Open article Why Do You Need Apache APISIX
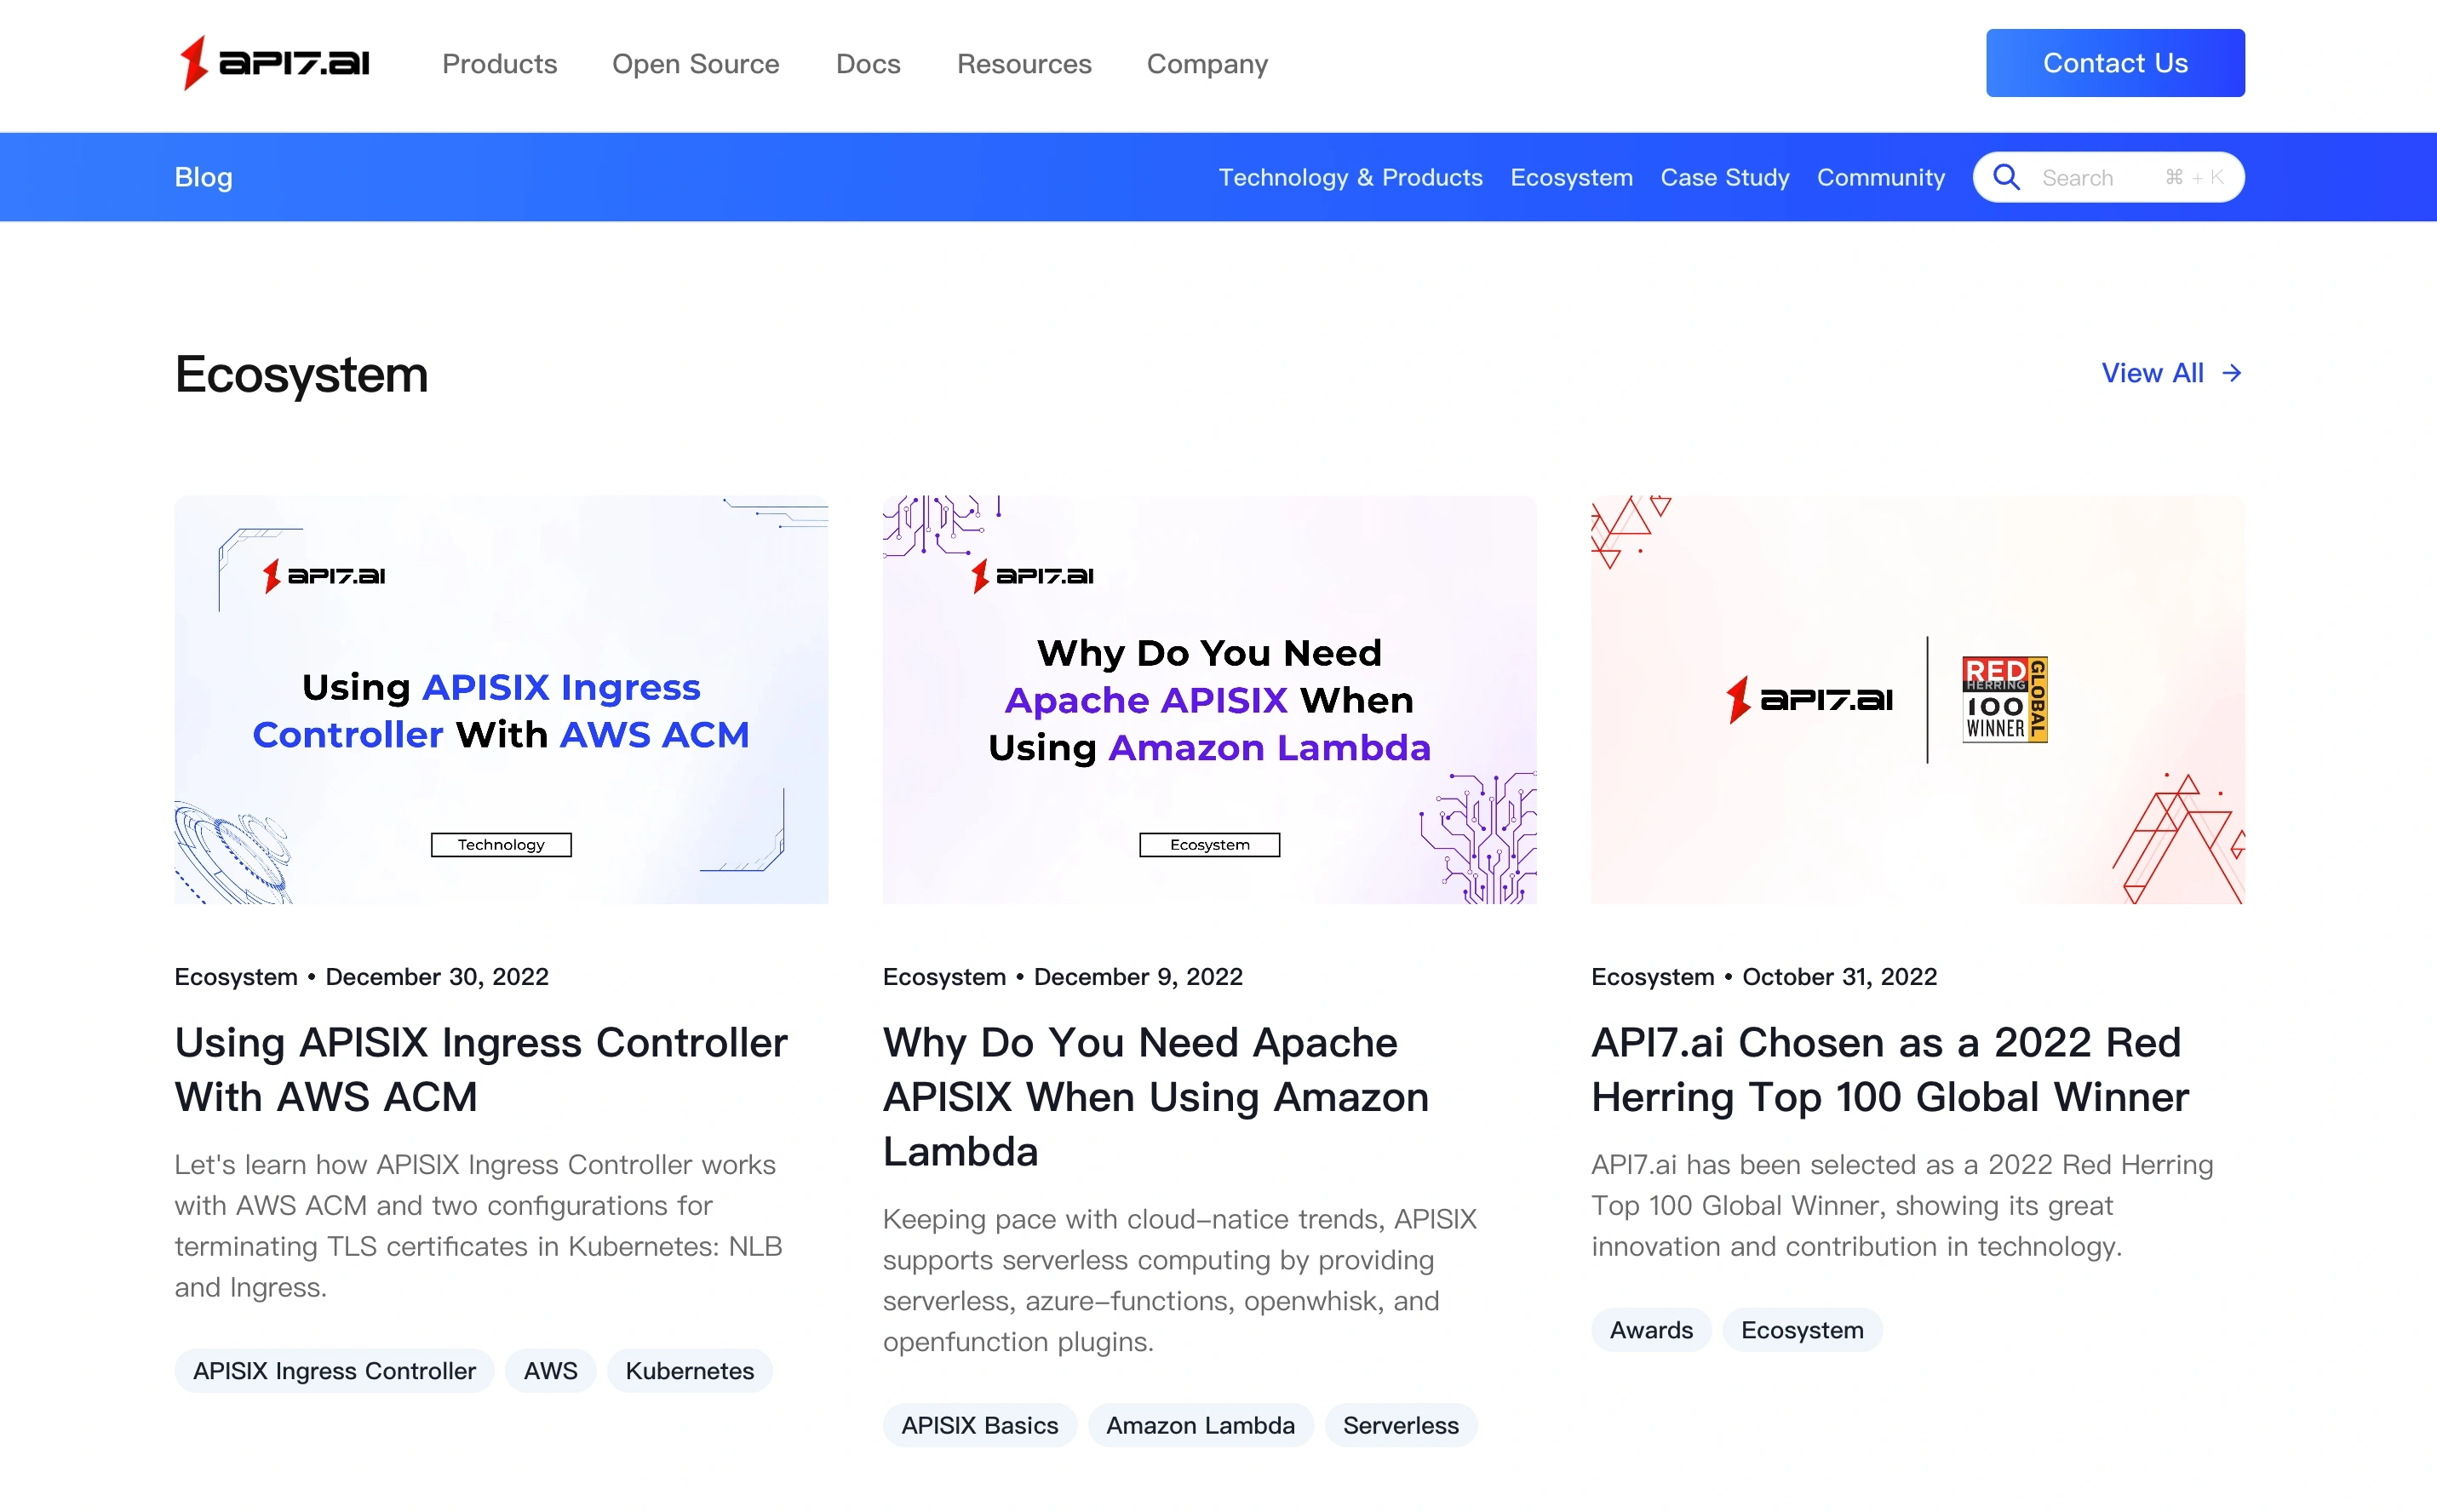This screenshot has height=1512, width=2437. (x=1155, y=1097)
